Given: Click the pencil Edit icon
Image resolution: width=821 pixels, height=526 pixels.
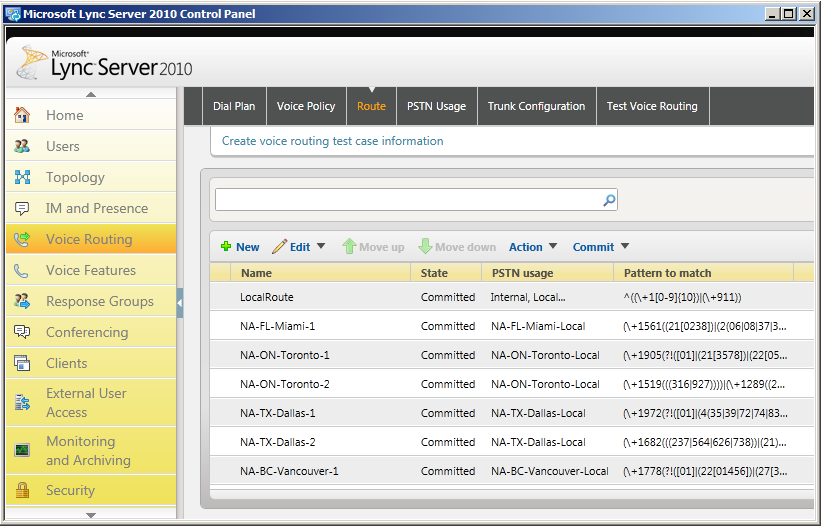Looking at the screenshot, I should click(x=279, y=247).
